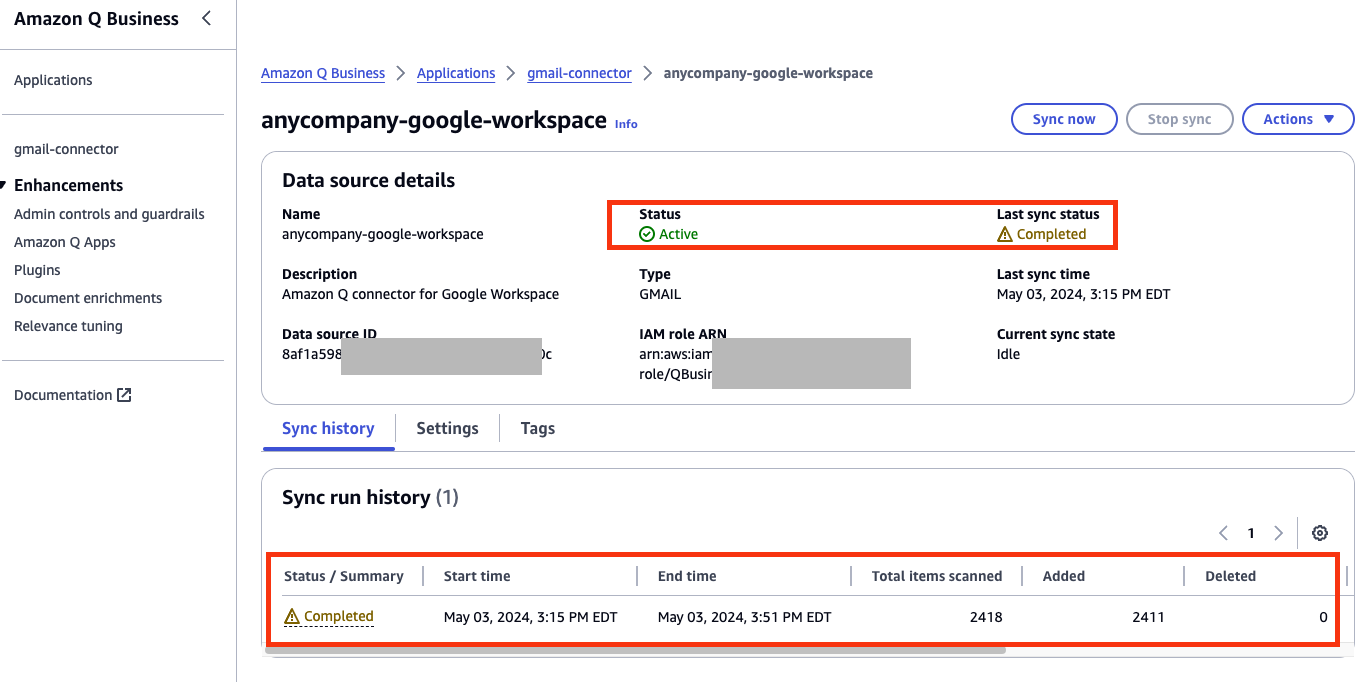Sort by Start time column header
The image size is (1363, 682).
coord(477,576)
